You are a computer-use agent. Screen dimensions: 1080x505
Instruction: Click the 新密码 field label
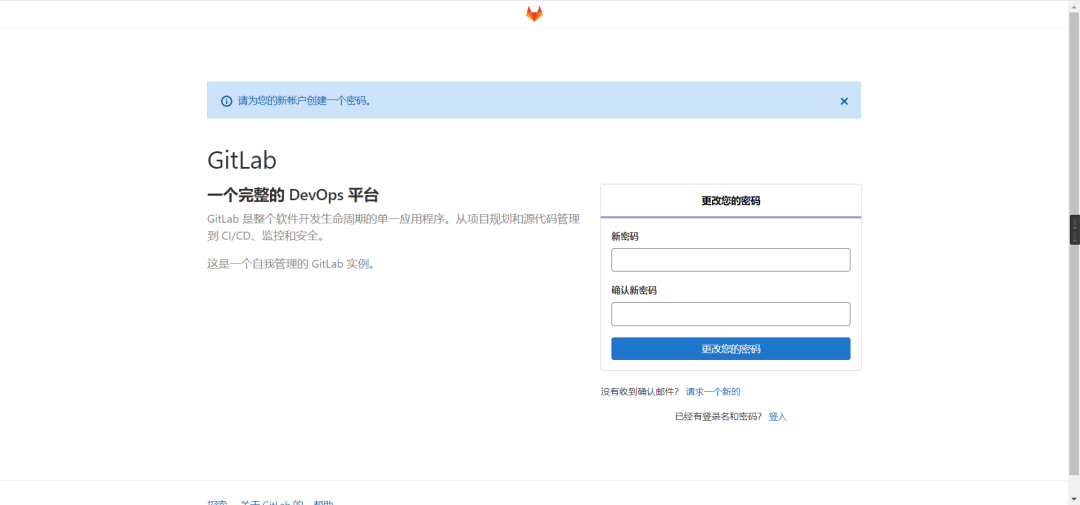(x=625, y=236)
